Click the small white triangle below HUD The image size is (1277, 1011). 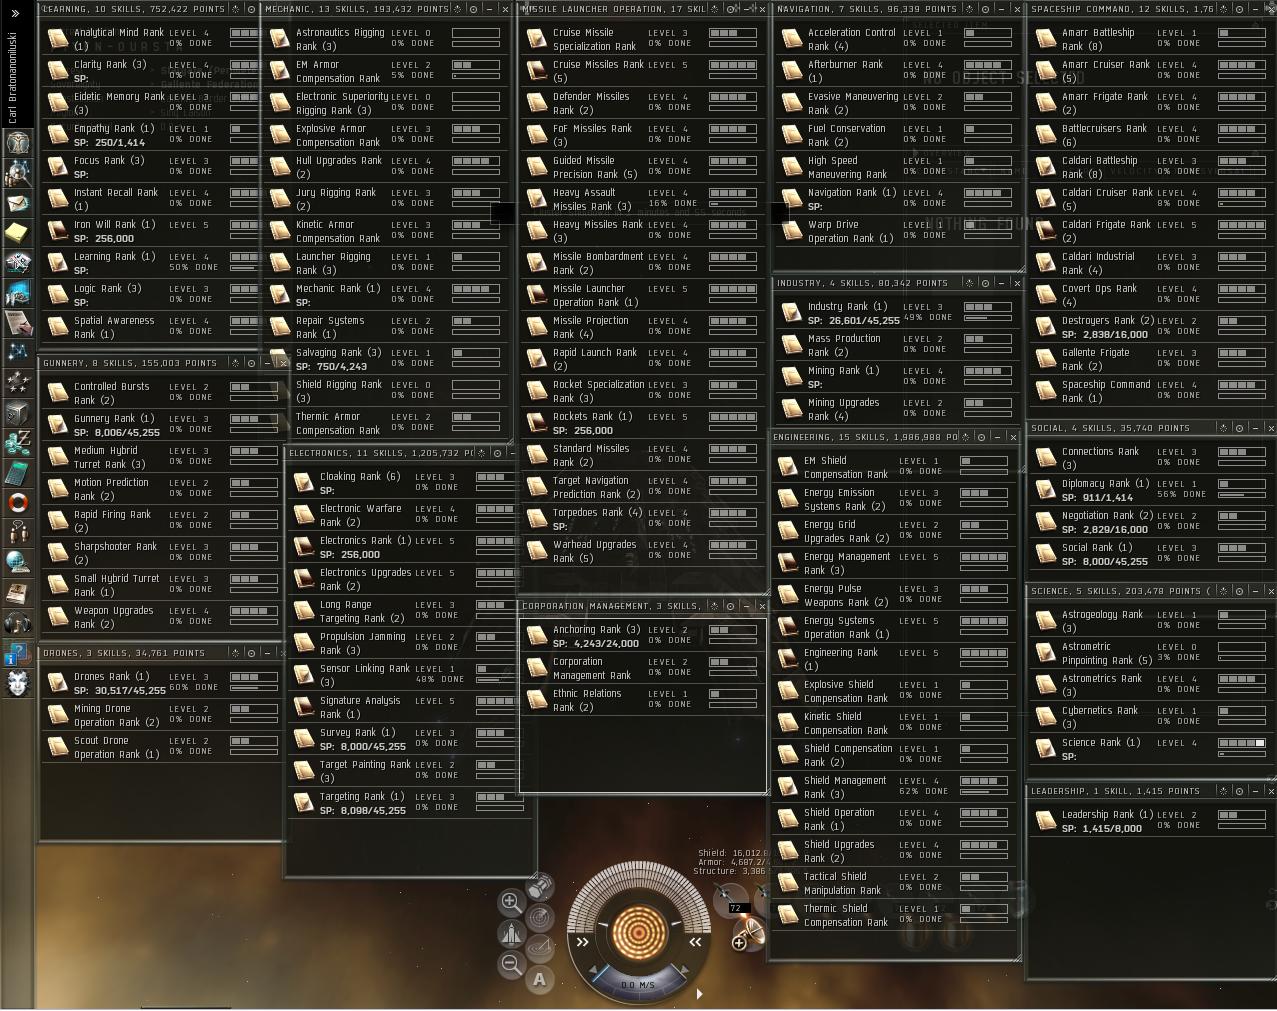coord(699,994)
